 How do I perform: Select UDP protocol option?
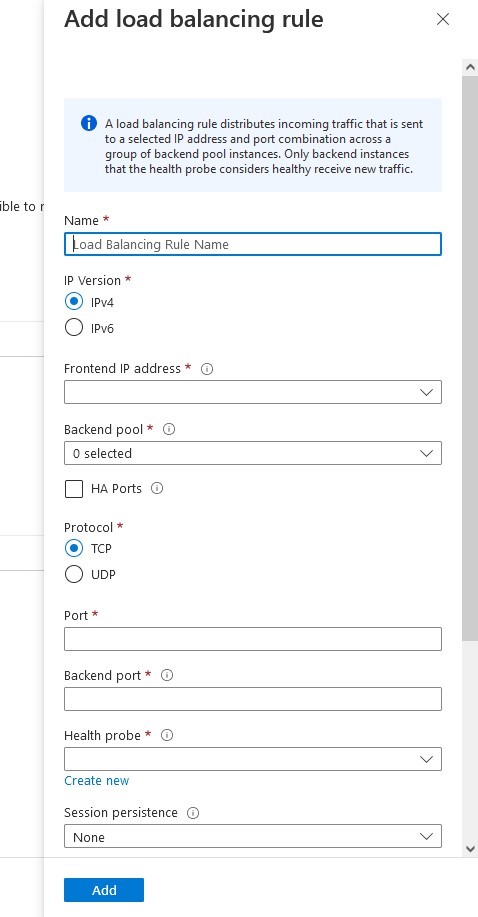[74, 574]
